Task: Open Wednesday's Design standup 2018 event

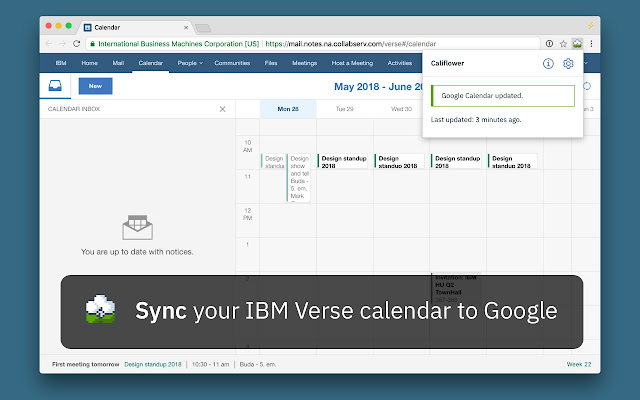Action: (x=400, y=161)
